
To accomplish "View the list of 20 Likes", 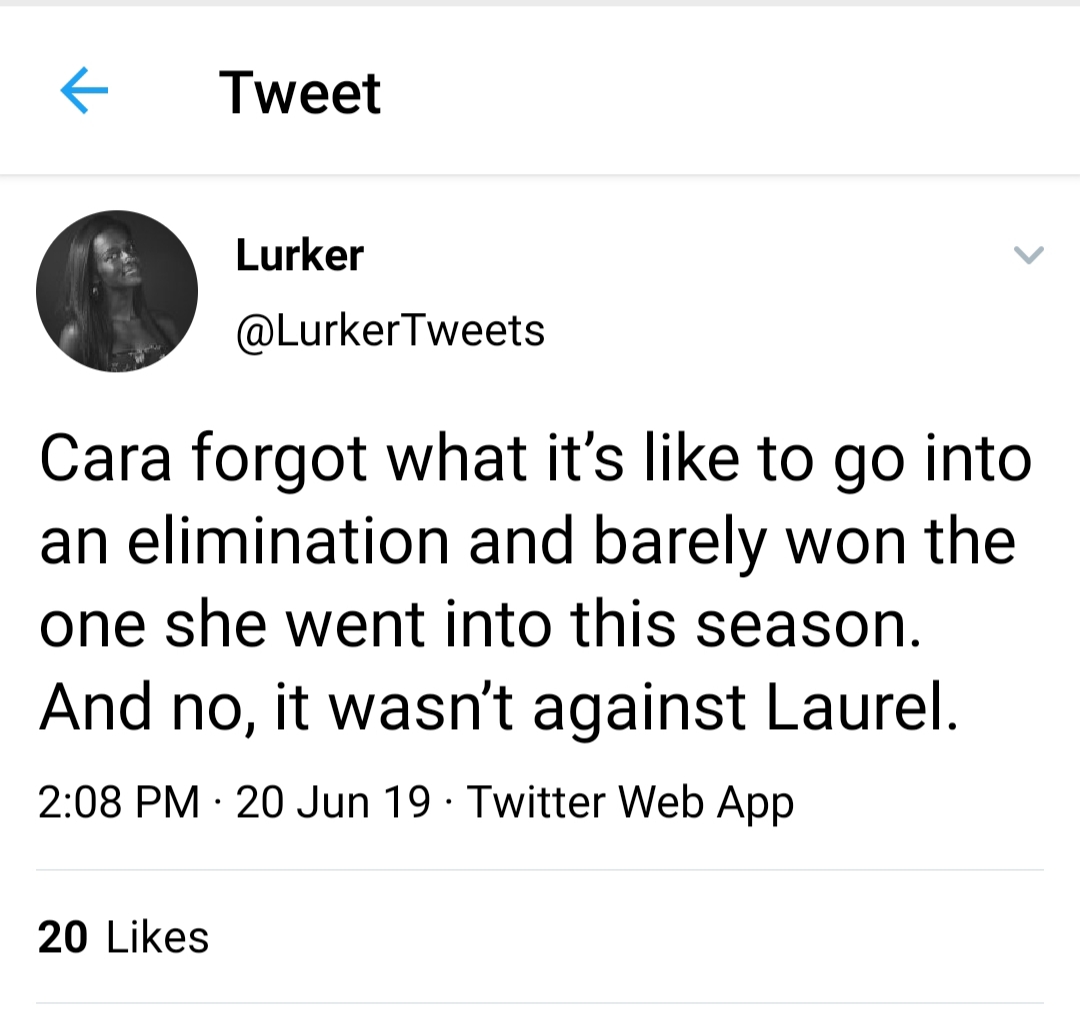I will 123,937.
